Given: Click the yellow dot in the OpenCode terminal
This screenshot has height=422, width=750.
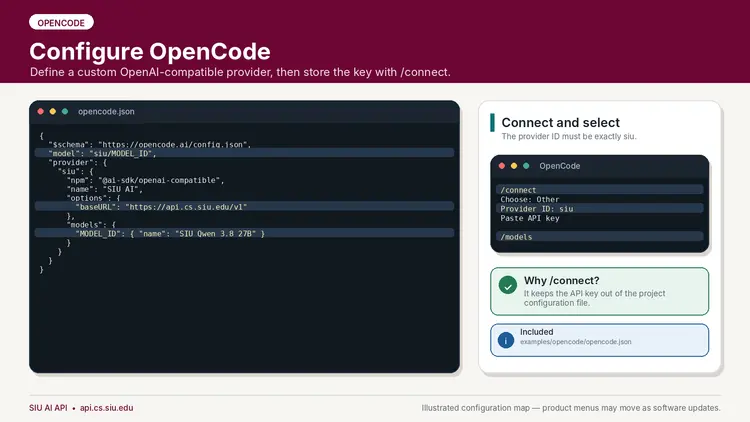Looking at the screenshot, I should 514,166.
